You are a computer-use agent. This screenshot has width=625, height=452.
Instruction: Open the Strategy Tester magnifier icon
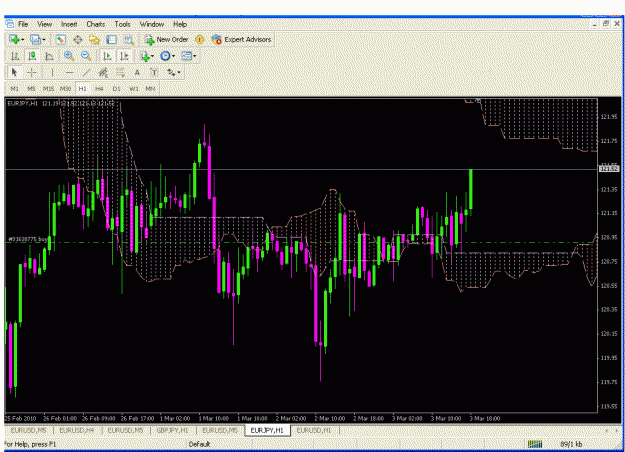tap(129, 39)
